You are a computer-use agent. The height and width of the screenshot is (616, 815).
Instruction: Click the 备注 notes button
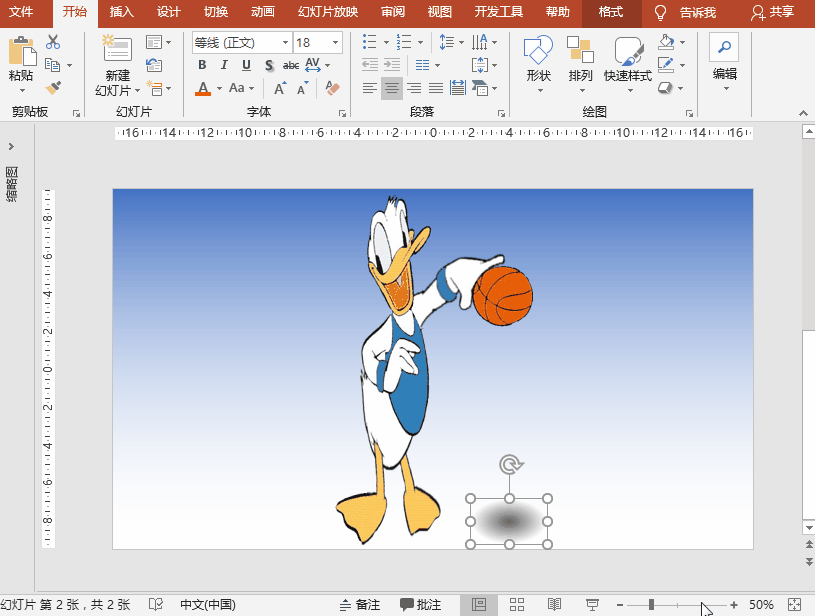coord(360,605)
